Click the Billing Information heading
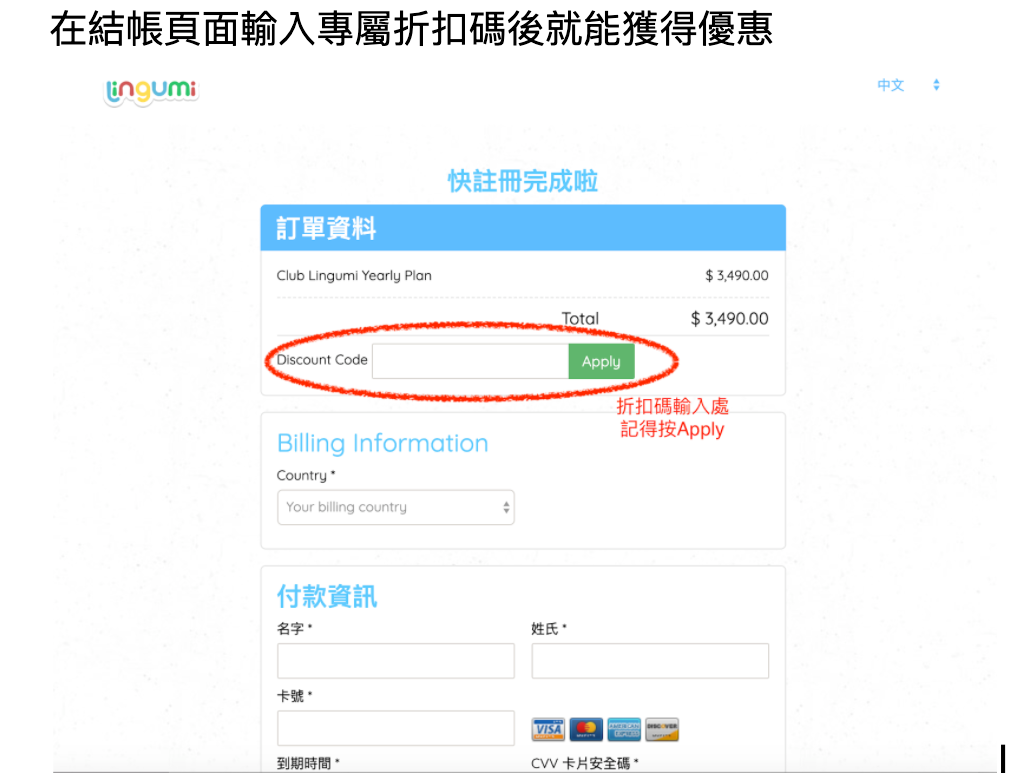Image resolution: width=1016 pixels, height=773 pixels. (382, 443)
